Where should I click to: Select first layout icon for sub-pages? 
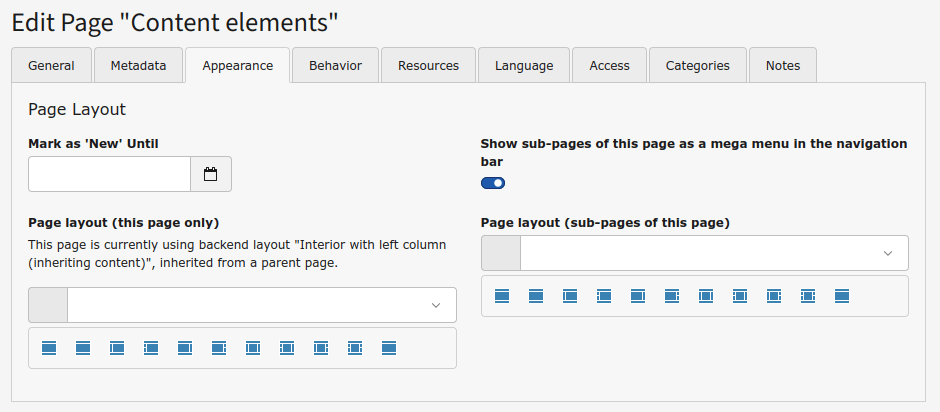tap(502, 296)
